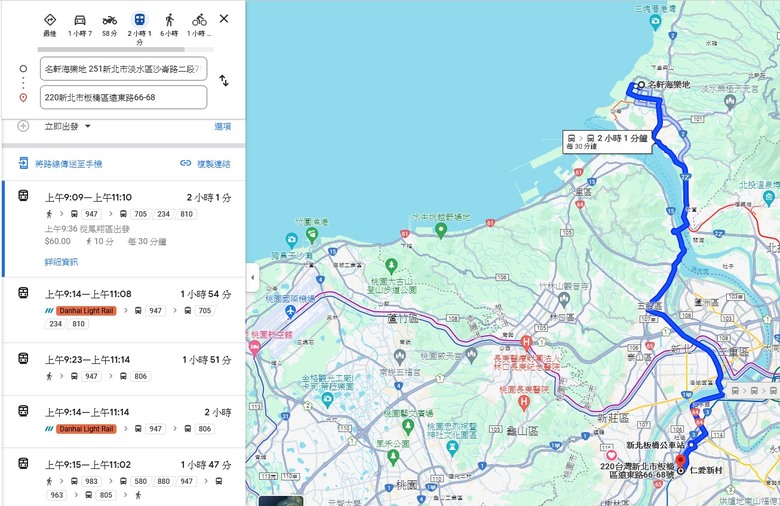Select route 上午9:09—上午11:10
The image size is (780, 506).
tap(123, 229)
